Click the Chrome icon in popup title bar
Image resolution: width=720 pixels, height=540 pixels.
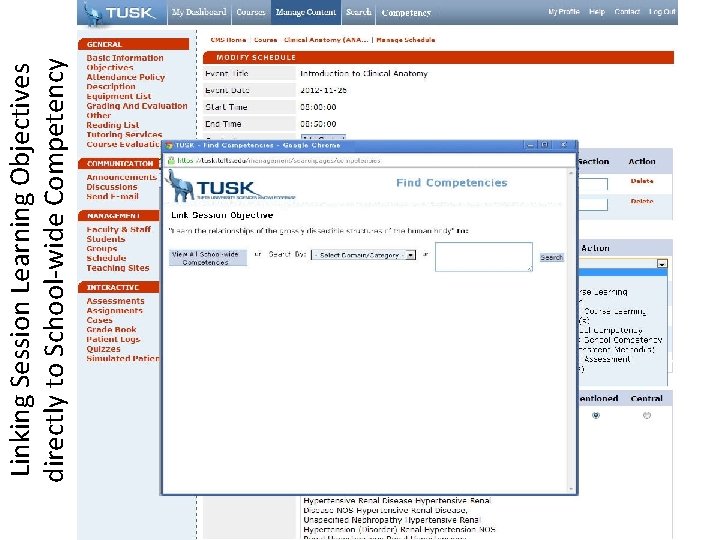(169, 146)
